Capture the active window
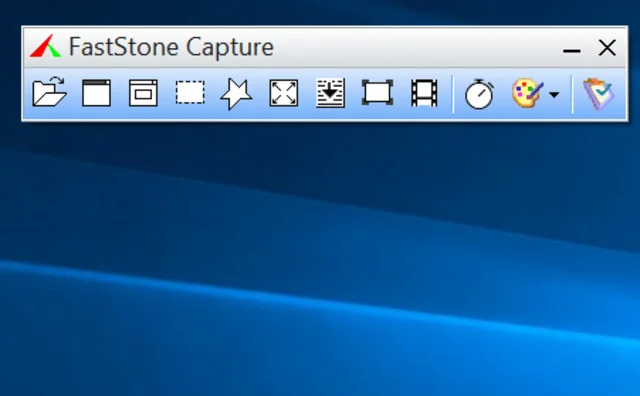640x396 pixels. 96,93
